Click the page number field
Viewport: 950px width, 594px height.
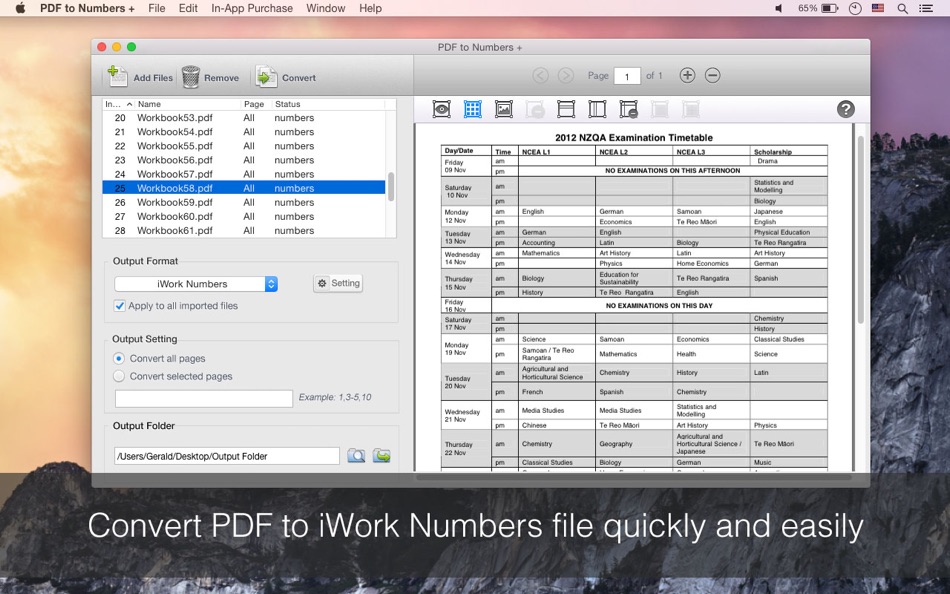pyautogui.click(x=627, y=76)
